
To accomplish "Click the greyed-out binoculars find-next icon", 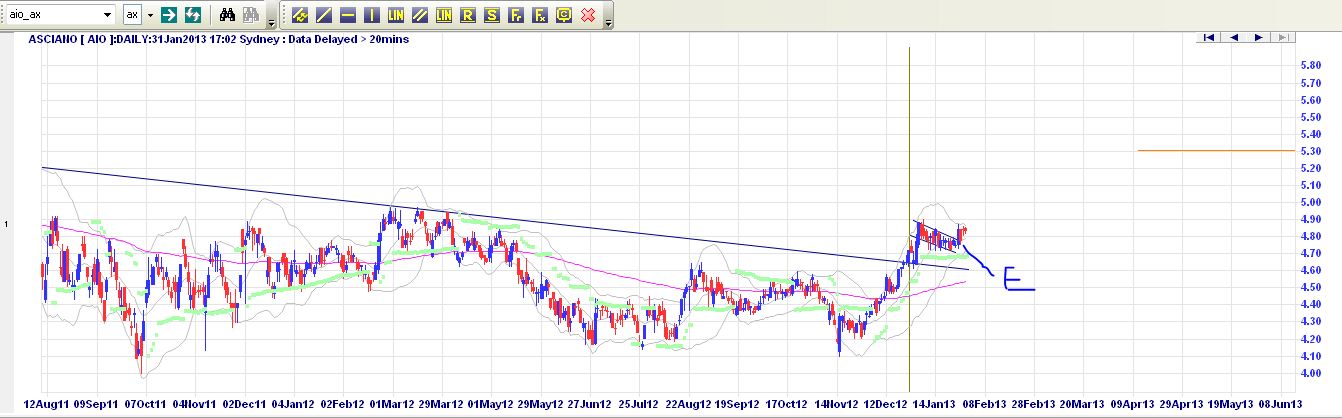I will [250, 15].
